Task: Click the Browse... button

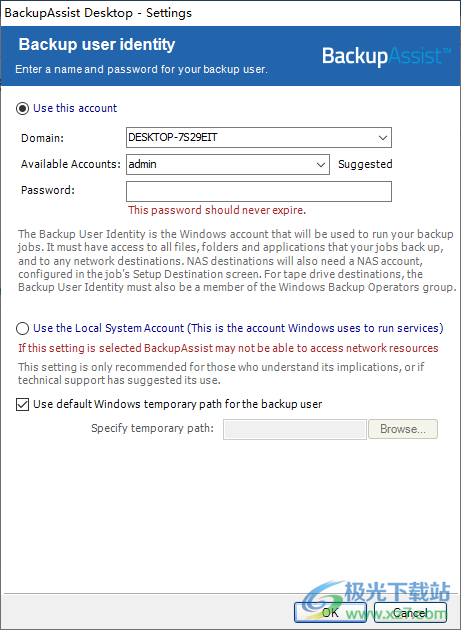Action: 403,429
